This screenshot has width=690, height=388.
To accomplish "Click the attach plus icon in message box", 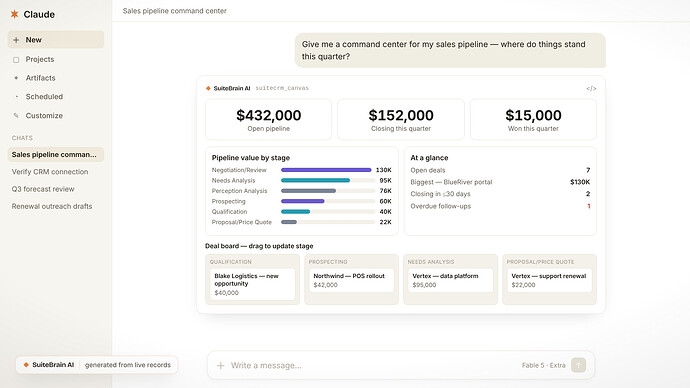I will pos(220,366).
